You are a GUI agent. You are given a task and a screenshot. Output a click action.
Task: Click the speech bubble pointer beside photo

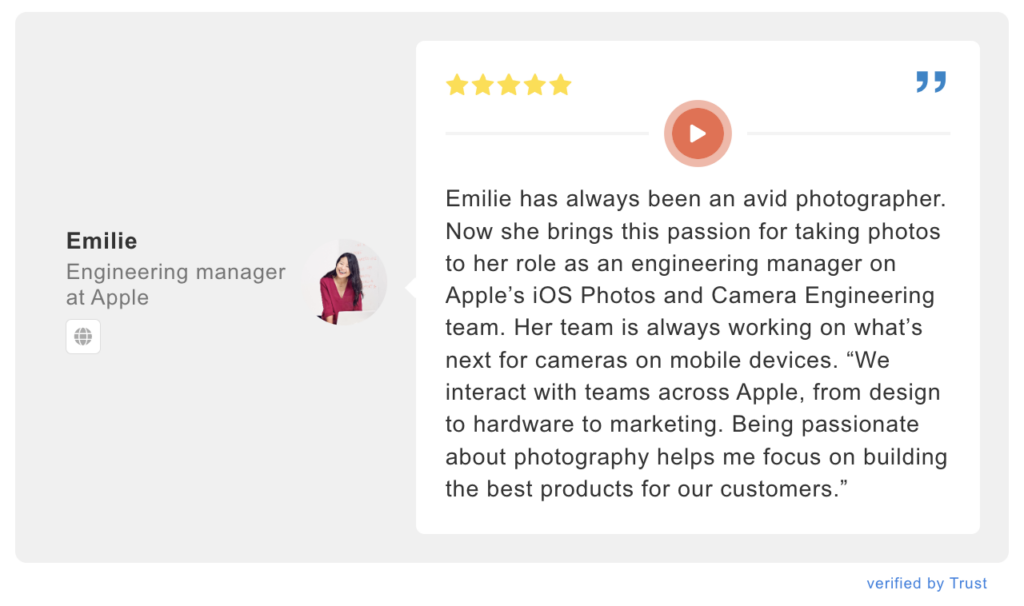tap(411, 287)
